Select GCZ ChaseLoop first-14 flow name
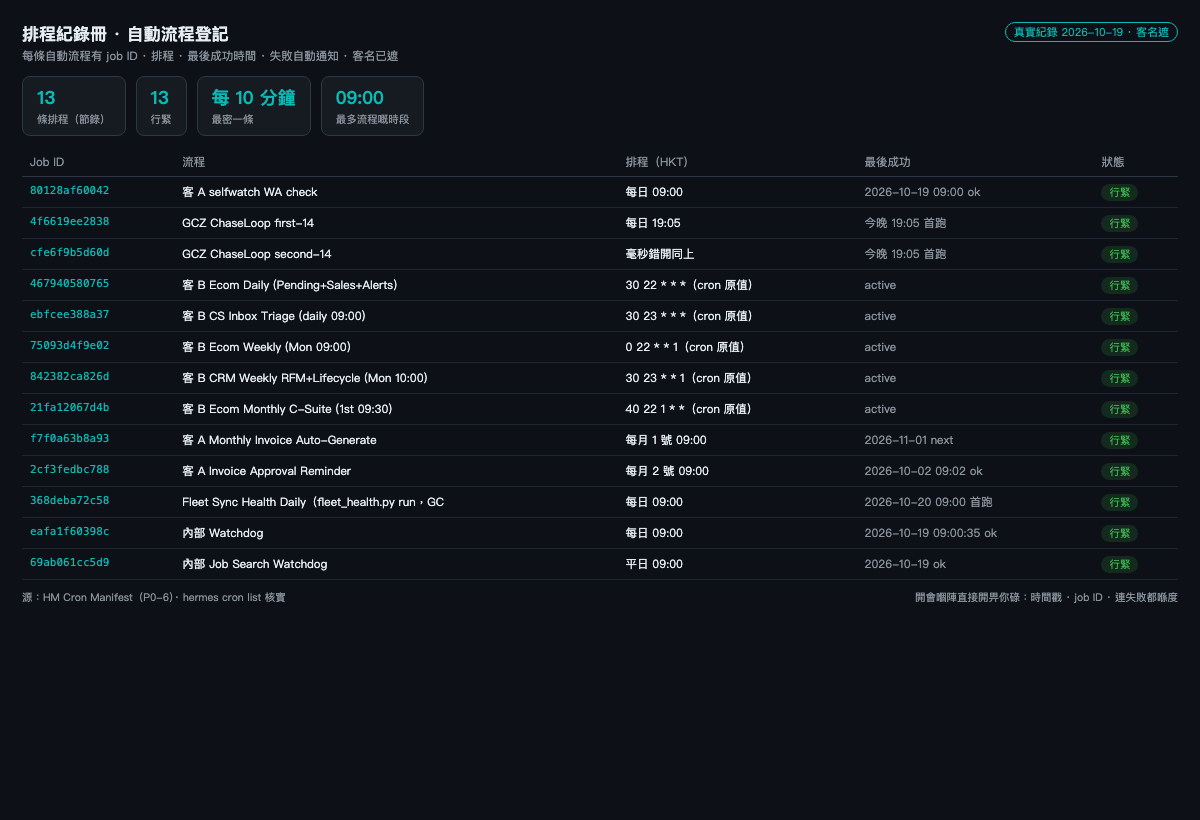The height and width of the screenshot is (820, 1200). pyautogui.click(x=248, y=223)
